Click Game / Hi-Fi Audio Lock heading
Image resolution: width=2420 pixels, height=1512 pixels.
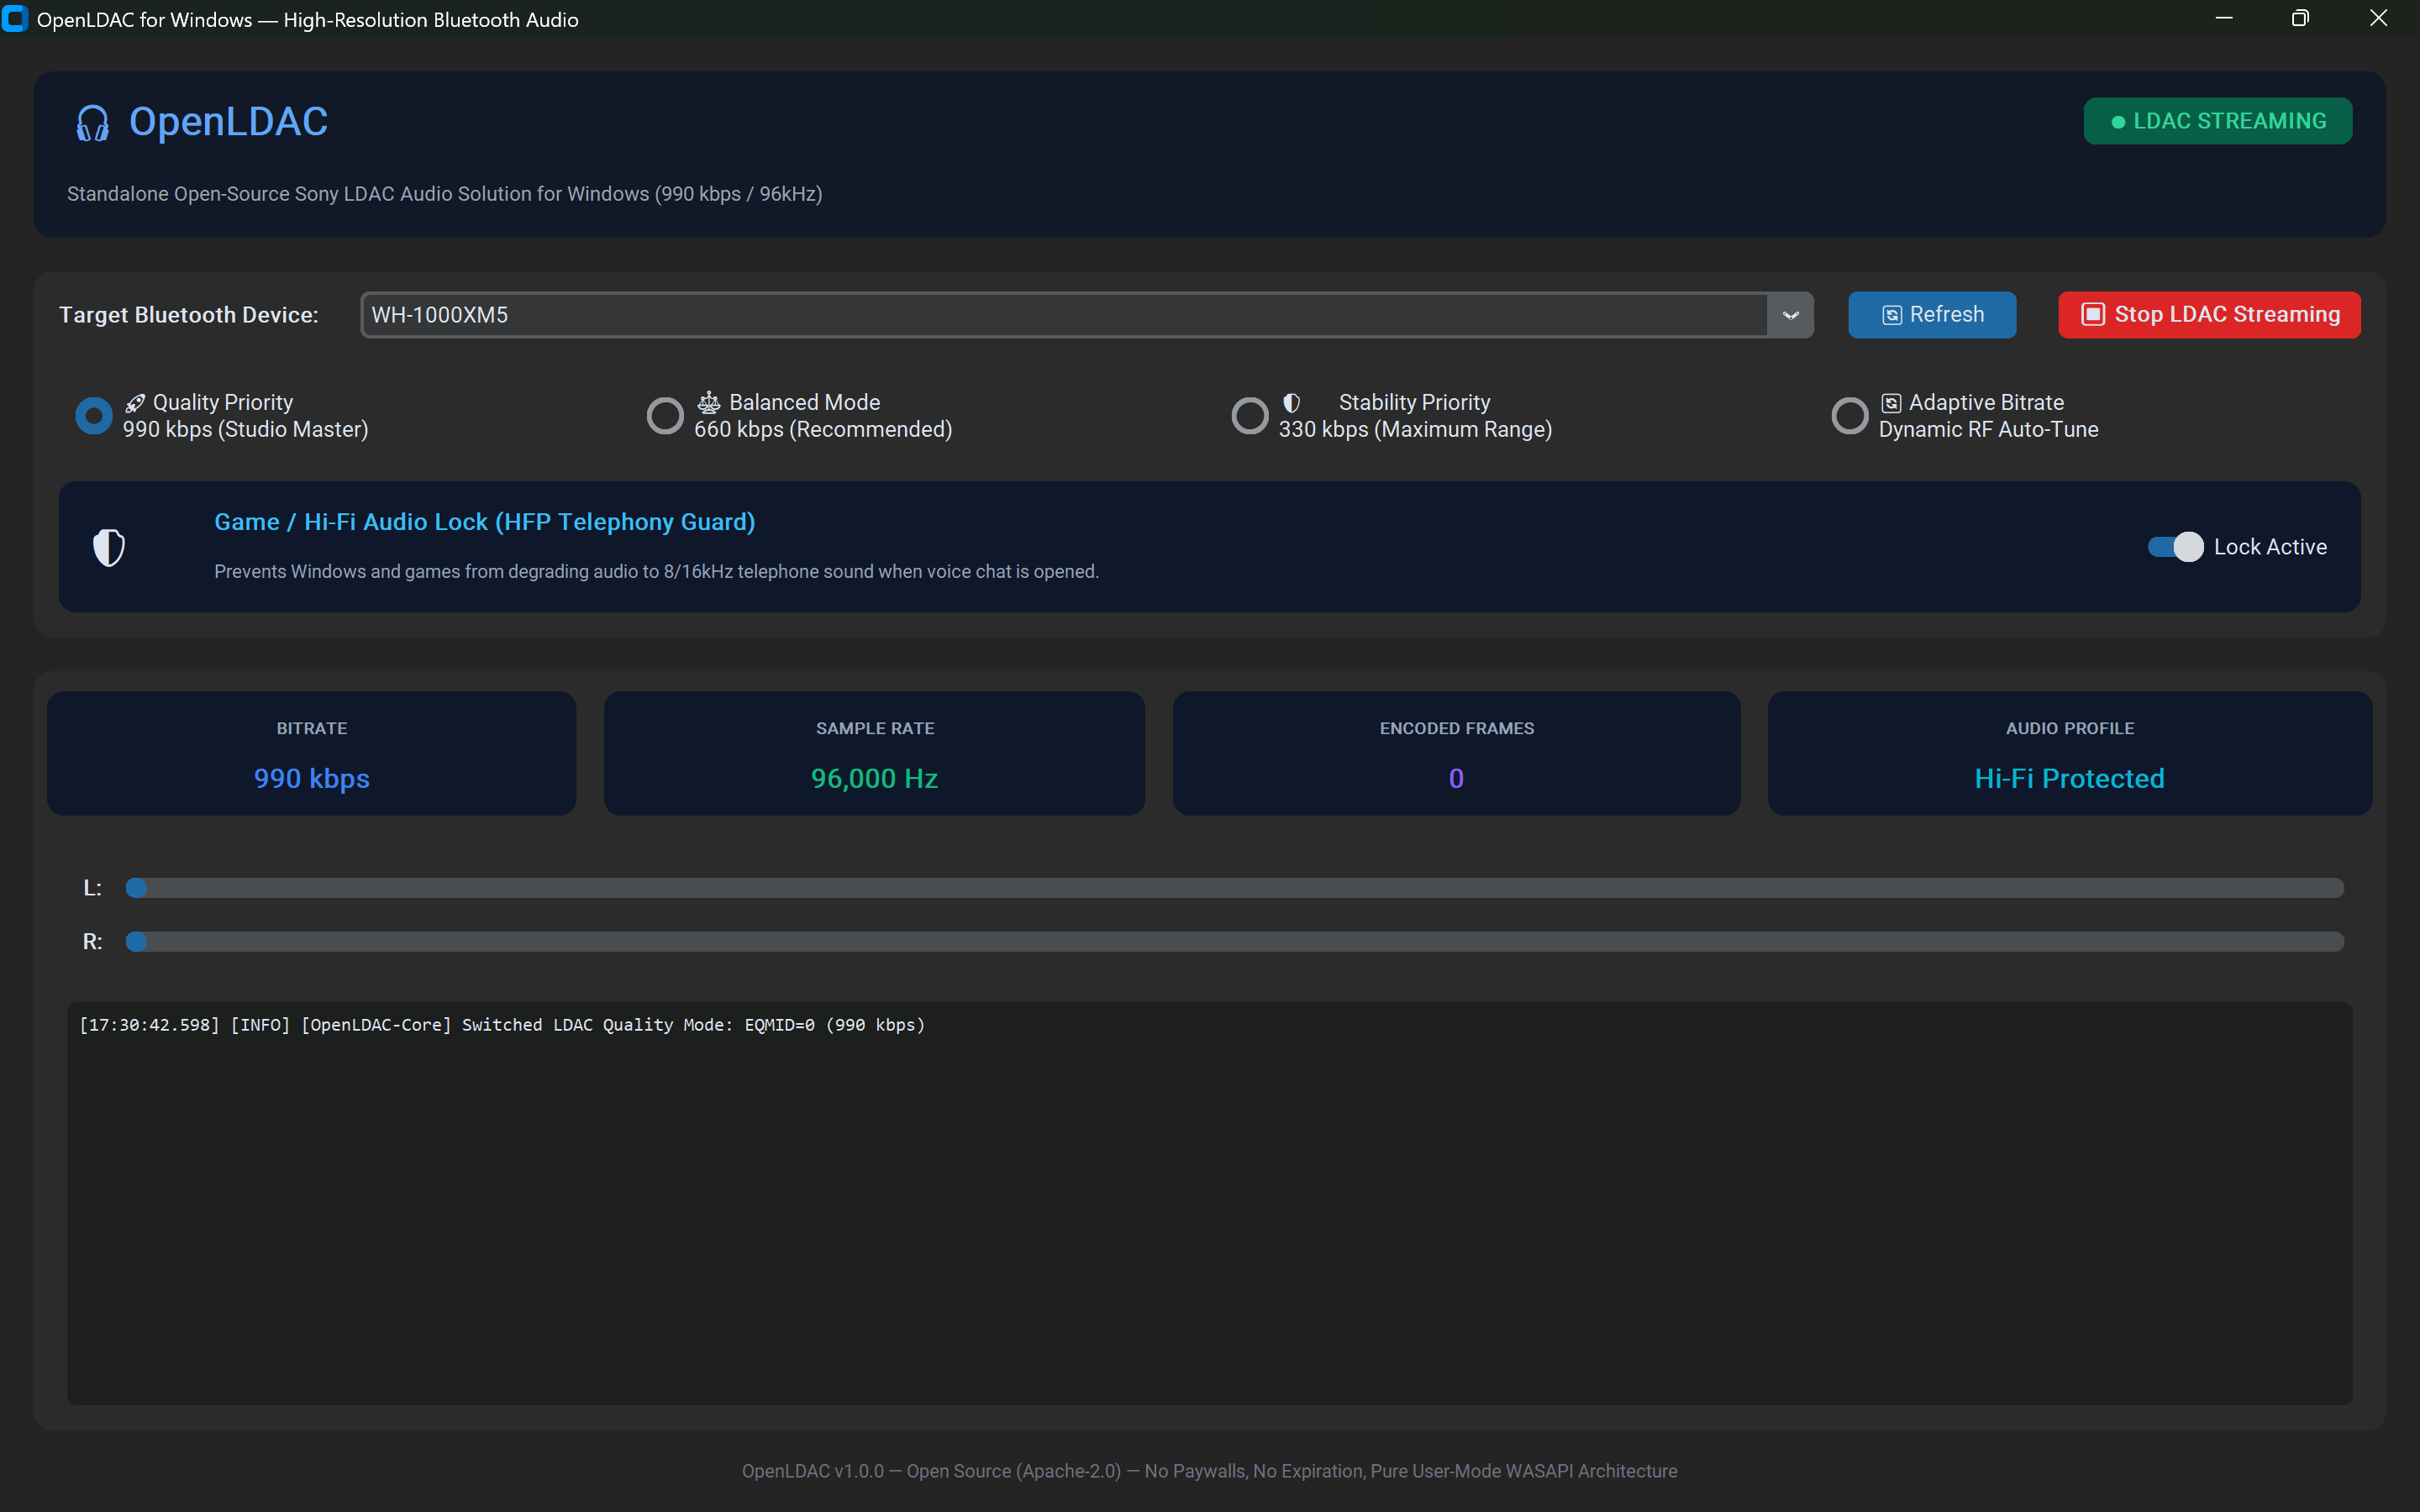coord(485,522)
